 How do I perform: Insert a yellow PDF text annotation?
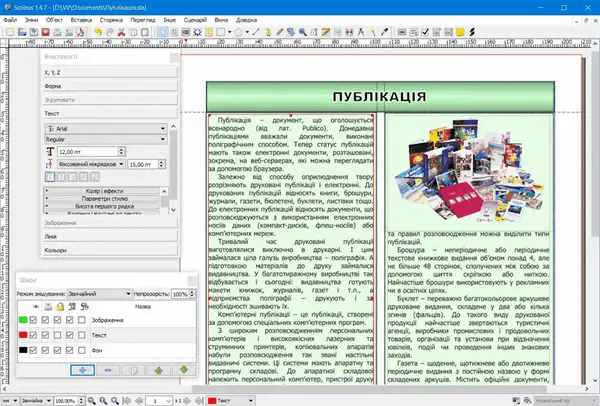pyautogui.click(x=460, y=32)
